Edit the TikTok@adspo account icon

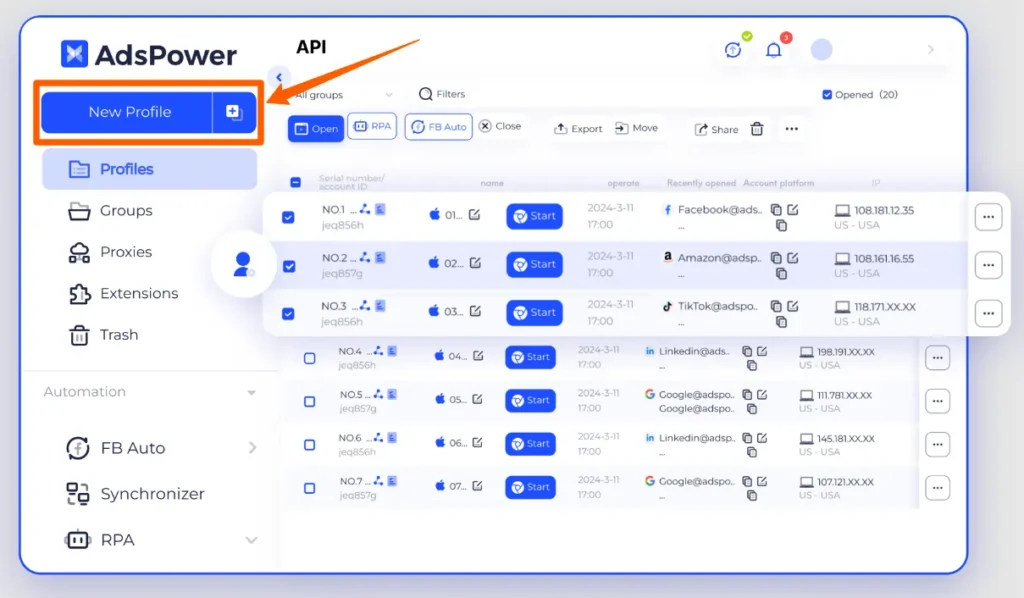(793, 306)
